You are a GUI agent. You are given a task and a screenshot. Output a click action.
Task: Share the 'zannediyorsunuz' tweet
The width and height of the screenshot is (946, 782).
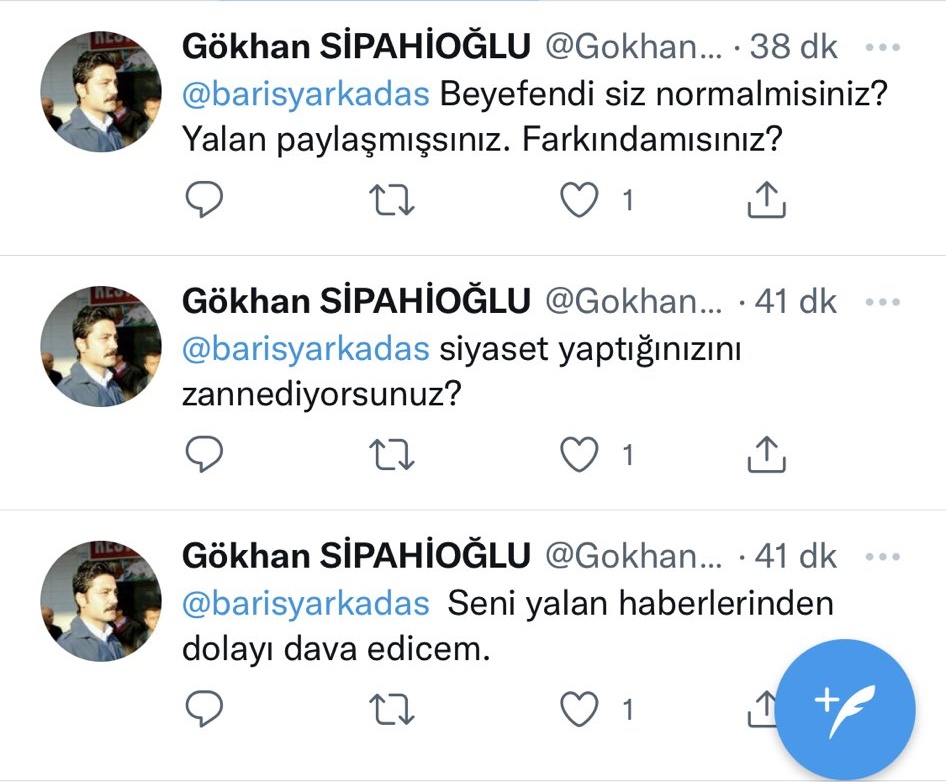[x=767, y=456]
